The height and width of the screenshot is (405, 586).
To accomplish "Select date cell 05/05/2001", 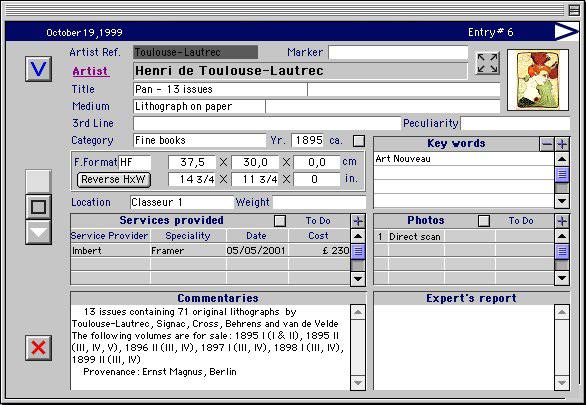I will click(257, 251).
